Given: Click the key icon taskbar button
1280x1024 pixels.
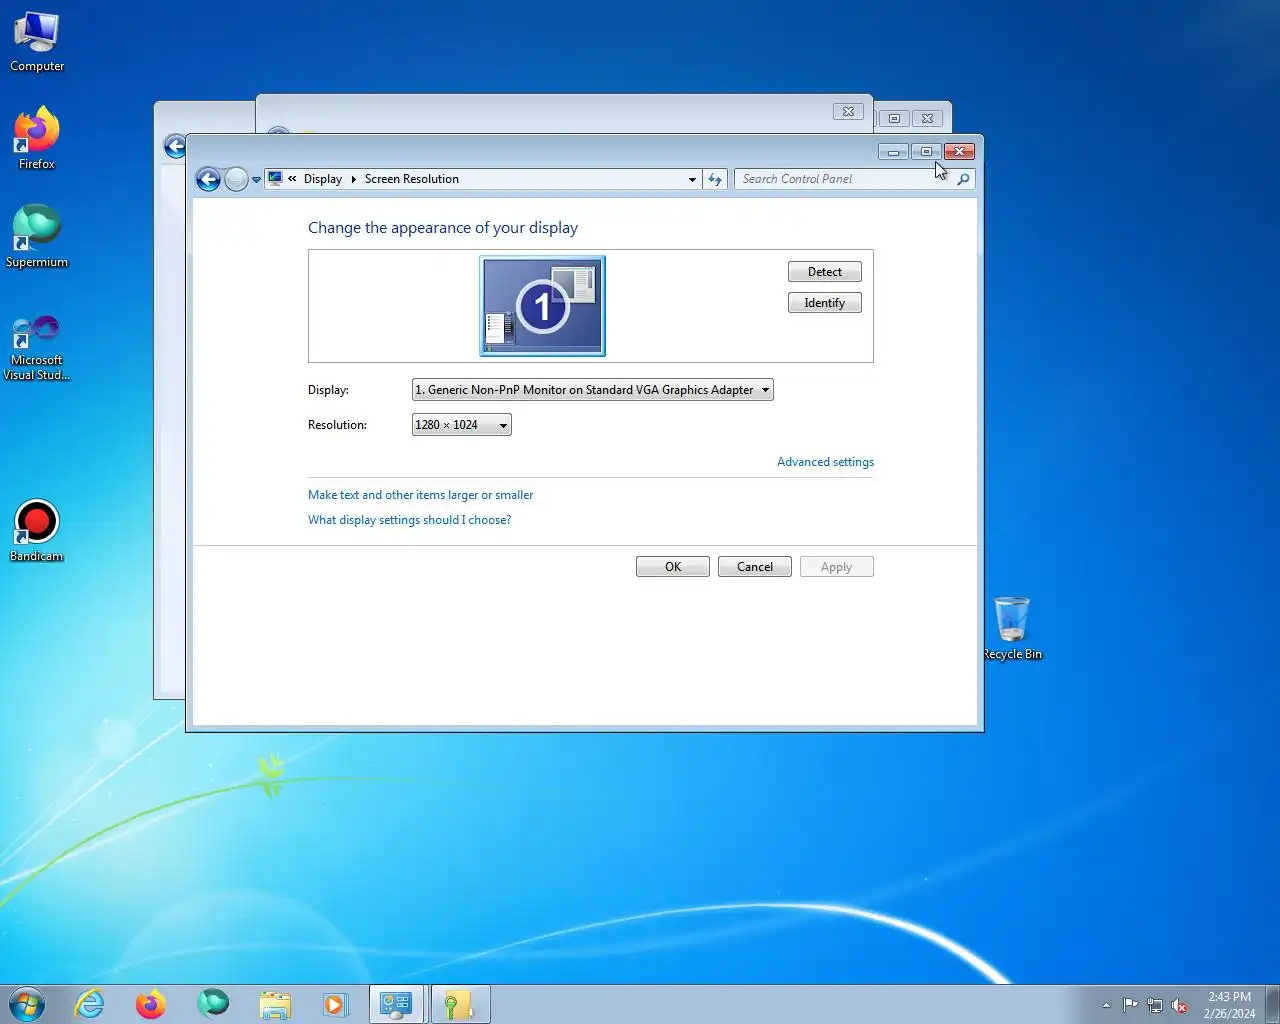Looking at the screenshot, I should click(x=460, y=1004).
